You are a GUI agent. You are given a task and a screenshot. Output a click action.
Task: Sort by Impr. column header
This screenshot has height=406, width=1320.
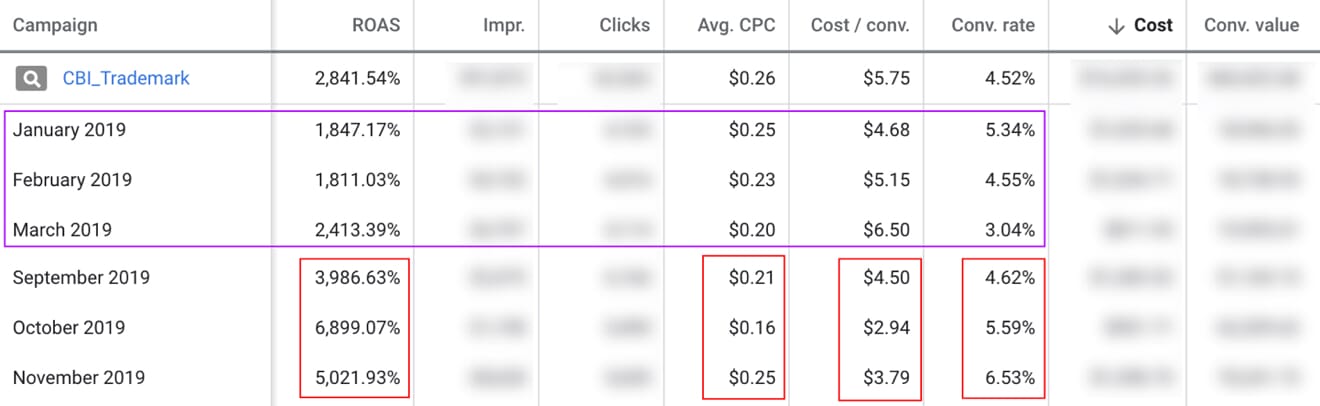504,26
